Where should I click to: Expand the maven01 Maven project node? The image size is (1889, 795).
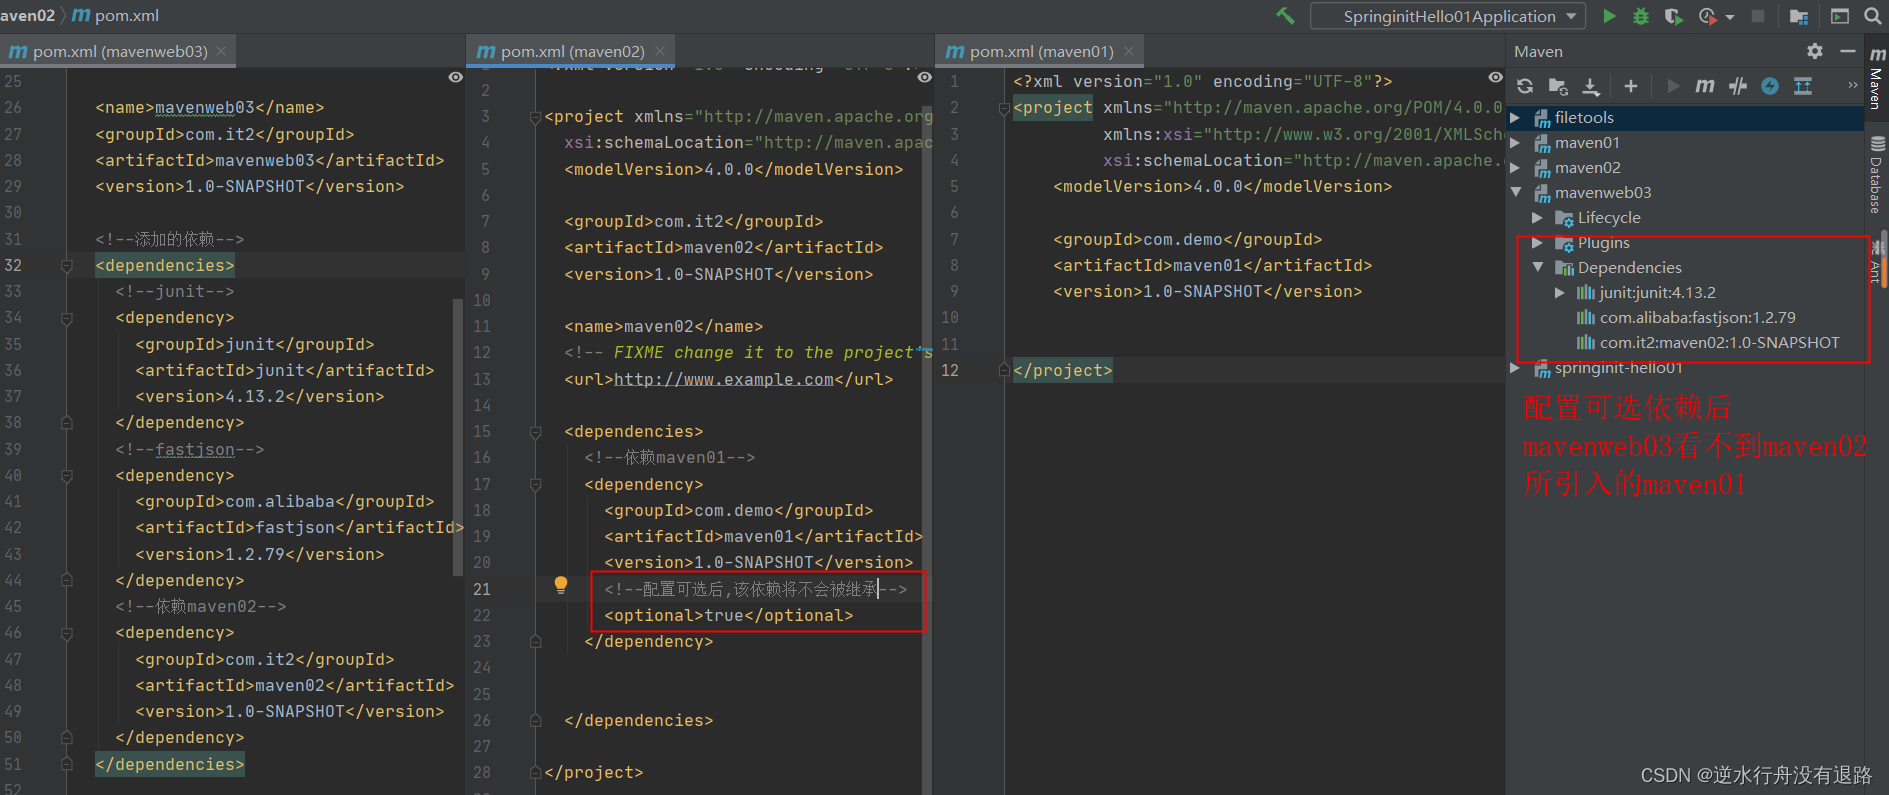(x=1516, y=143)
